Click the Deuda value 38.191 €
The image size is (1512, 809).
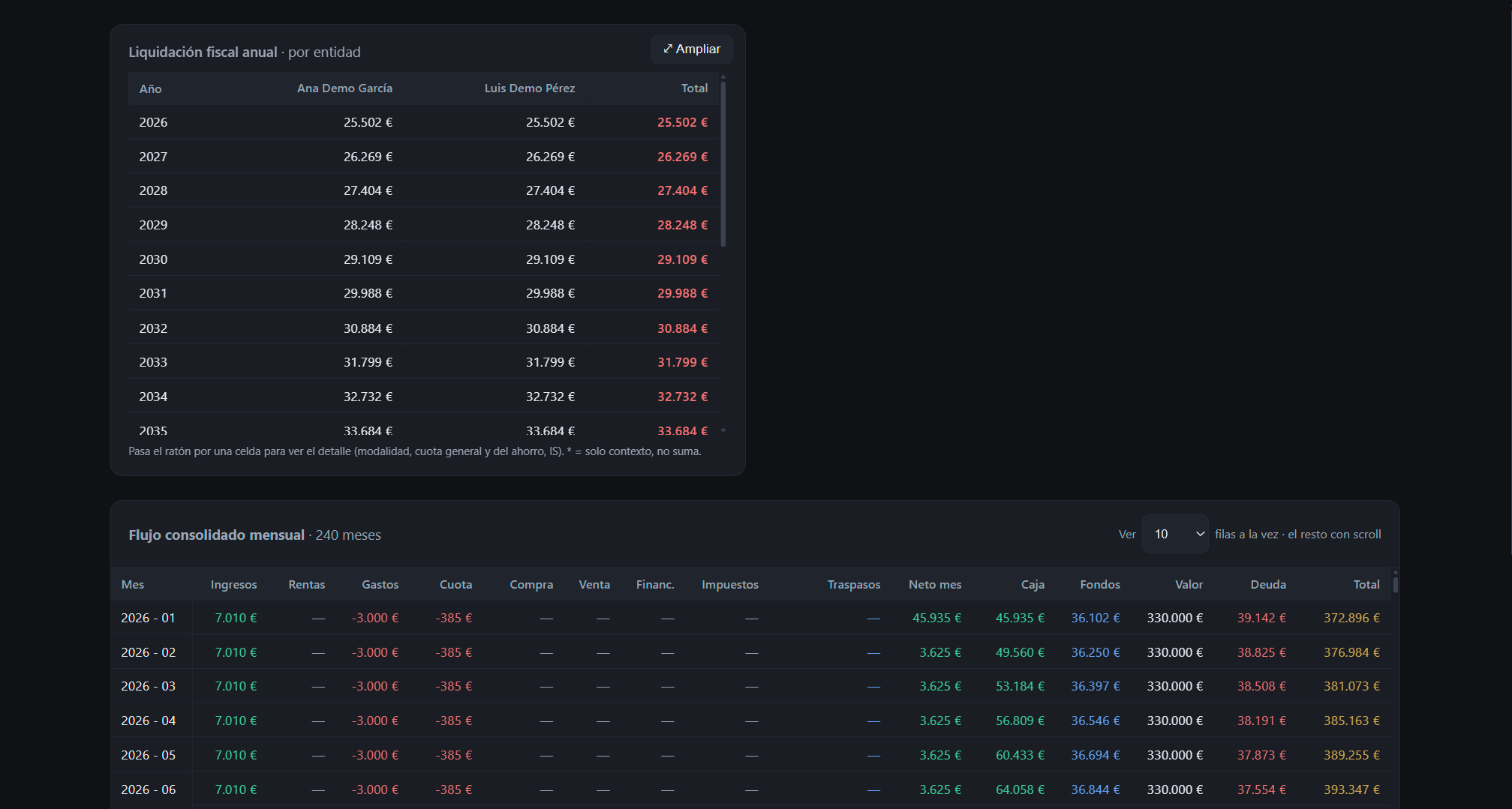1262,720
